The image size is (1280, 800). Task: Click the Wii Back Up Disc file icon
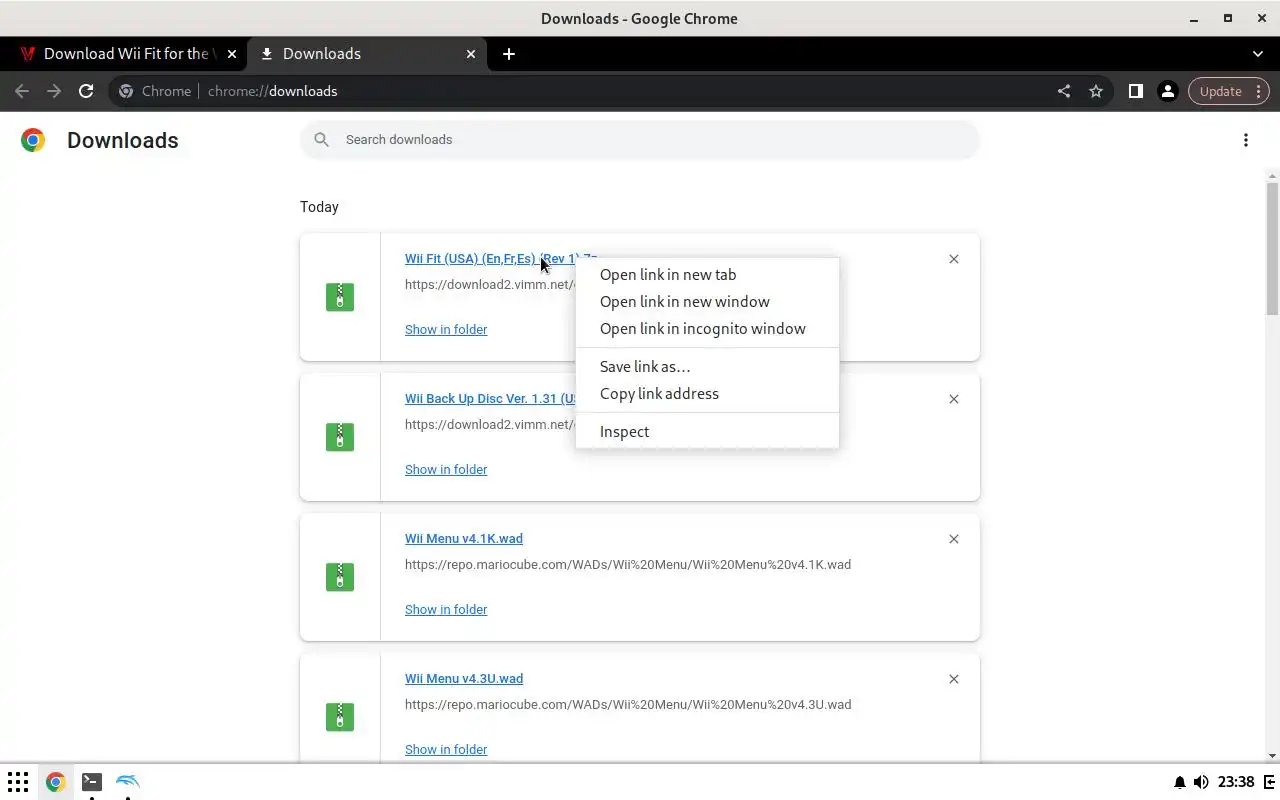point(340,437)
